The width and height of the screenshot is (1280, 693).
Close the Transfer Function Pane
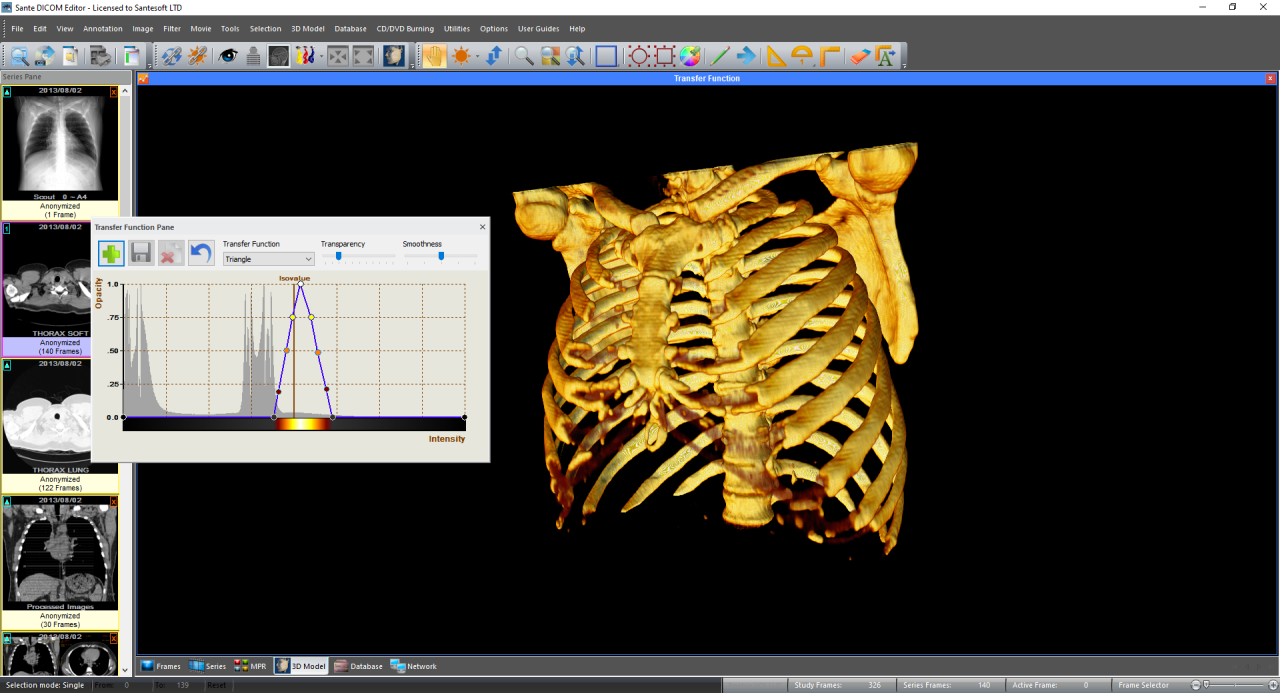(x=482, y=227)
